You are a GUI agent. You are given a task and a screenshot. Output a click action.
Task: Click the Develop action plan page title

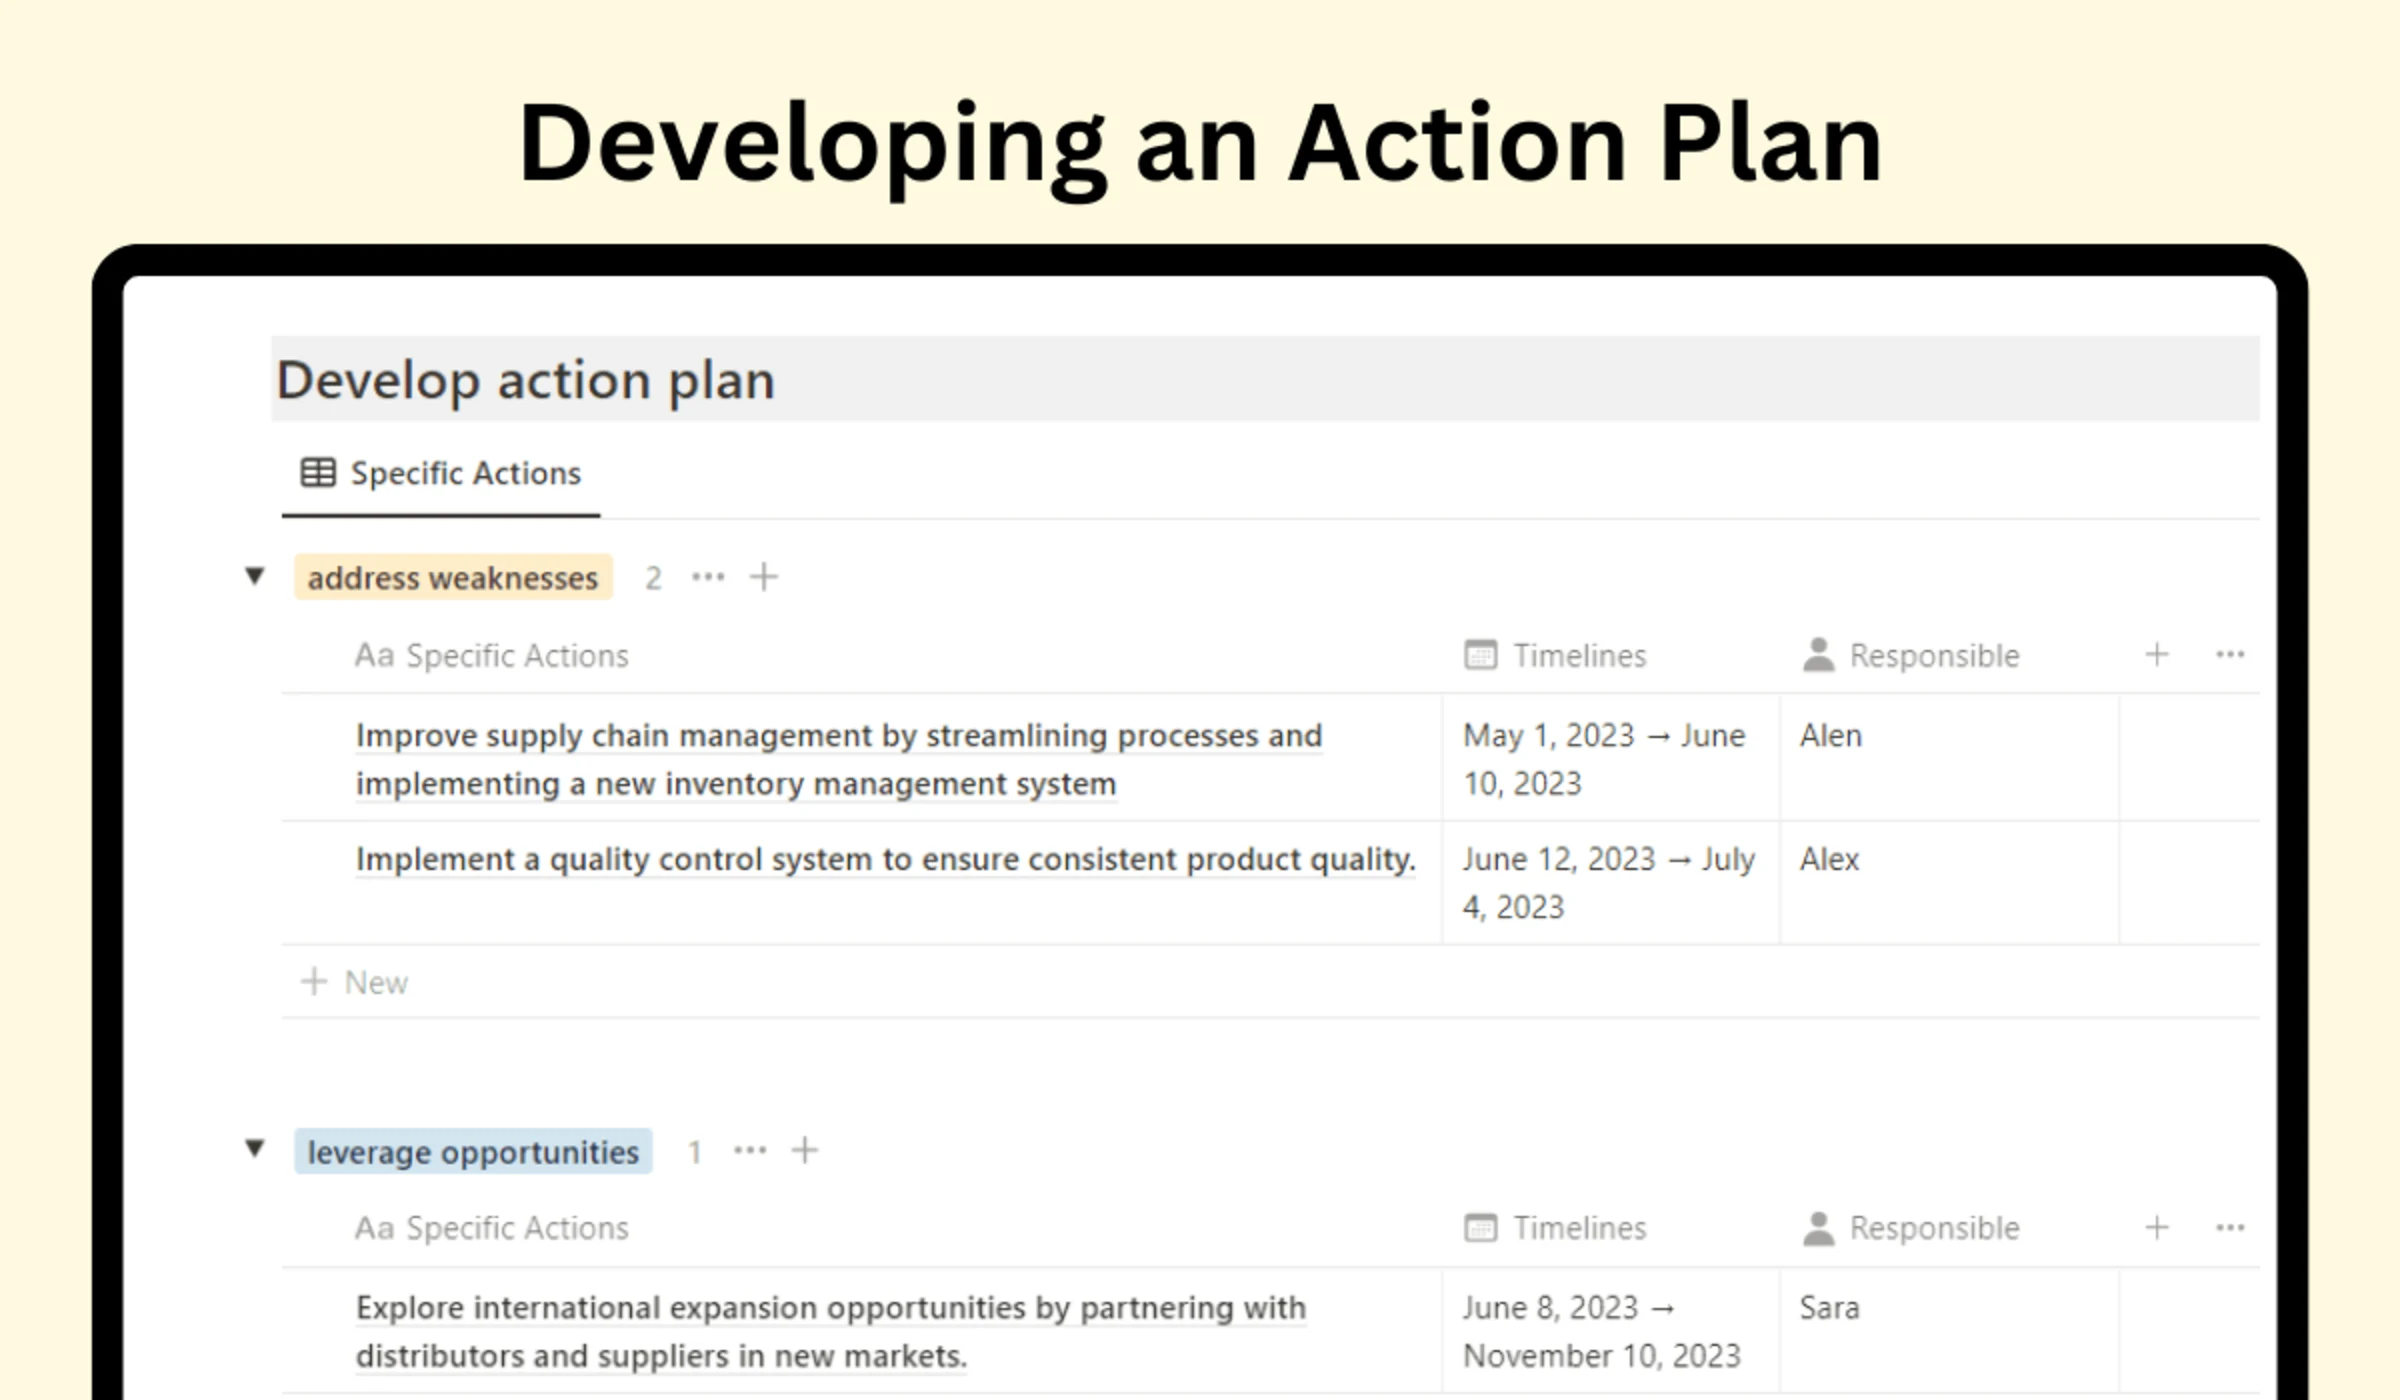(x=526, y=379)
